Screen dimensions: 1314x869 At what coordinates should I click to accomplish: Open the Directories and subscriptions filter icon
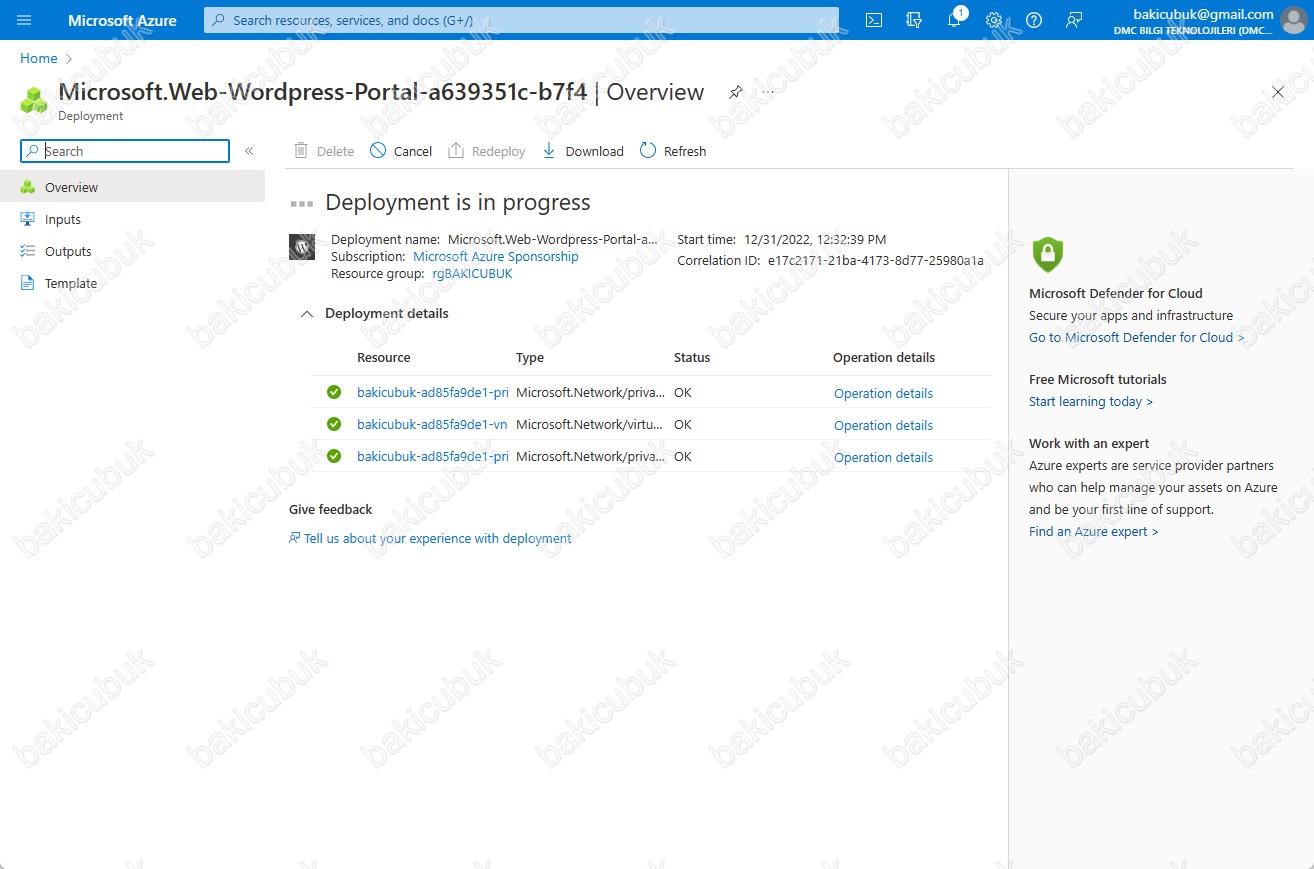(914, 20)
